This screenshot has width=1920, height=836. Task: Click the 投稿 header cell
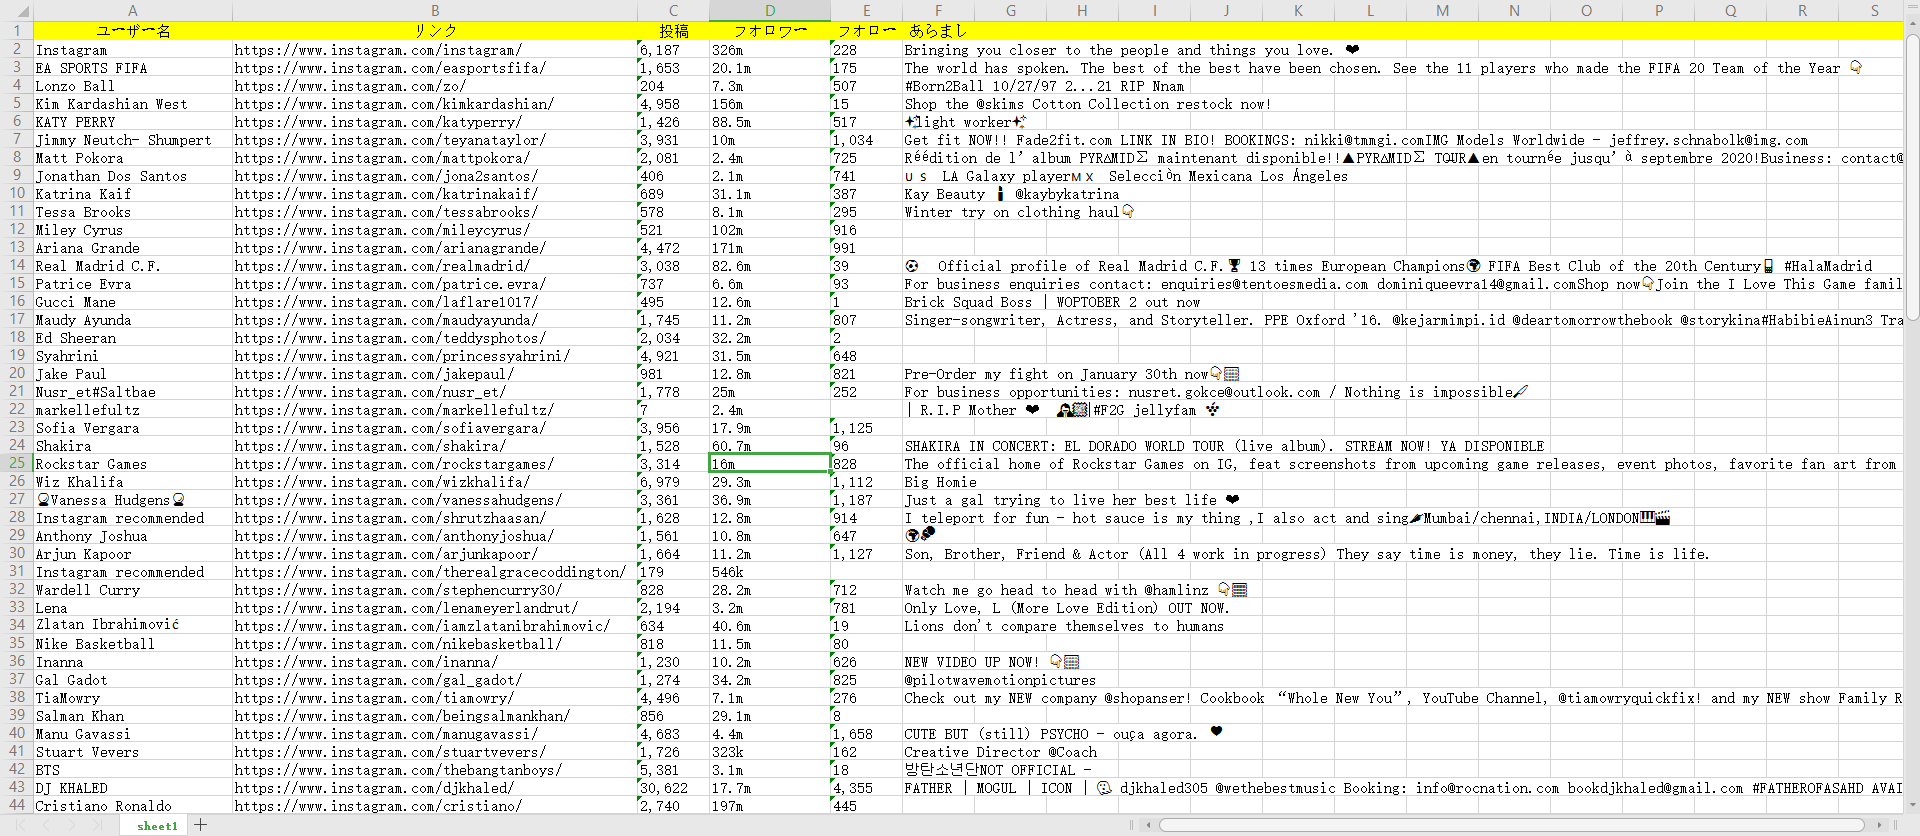(673, 31)
